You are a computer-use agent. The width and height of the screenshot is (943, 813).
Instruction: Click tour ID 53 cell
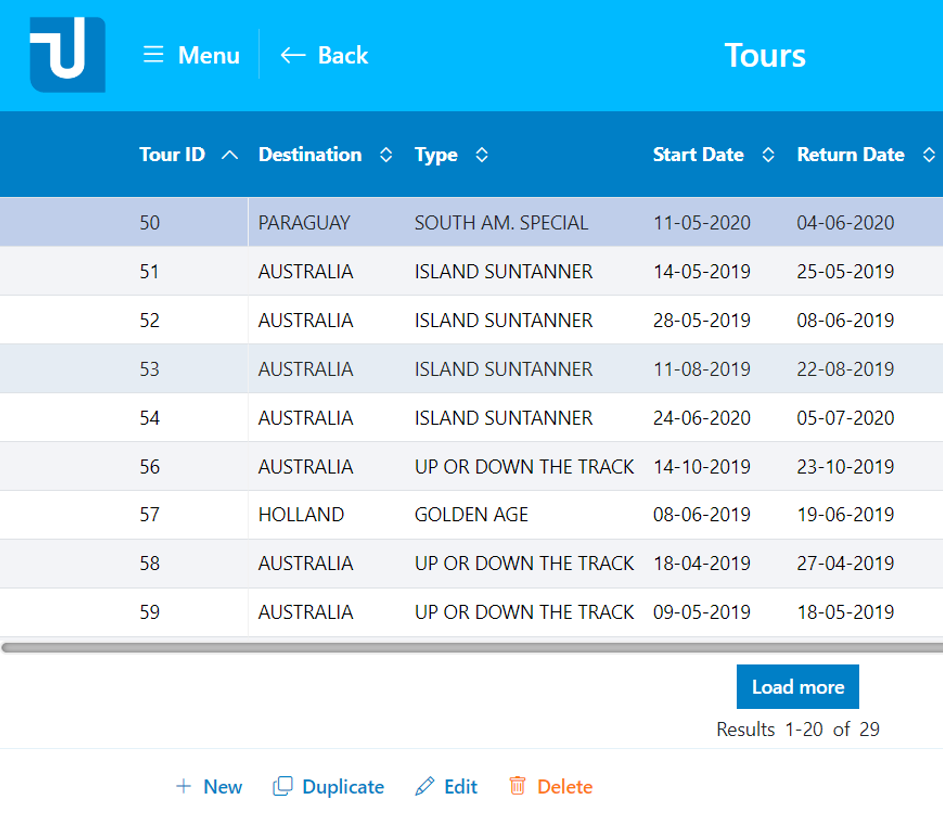150,369
